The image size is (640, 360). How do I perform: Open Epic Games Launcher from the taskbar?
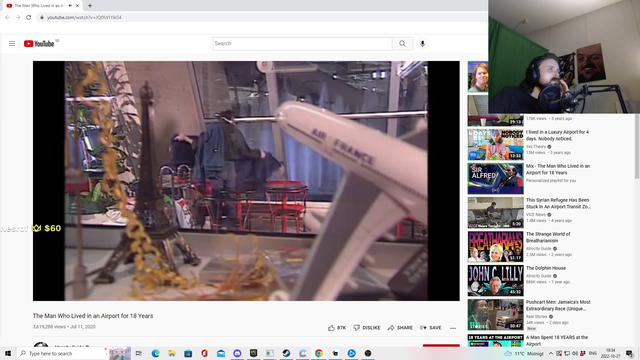(253, 353)
